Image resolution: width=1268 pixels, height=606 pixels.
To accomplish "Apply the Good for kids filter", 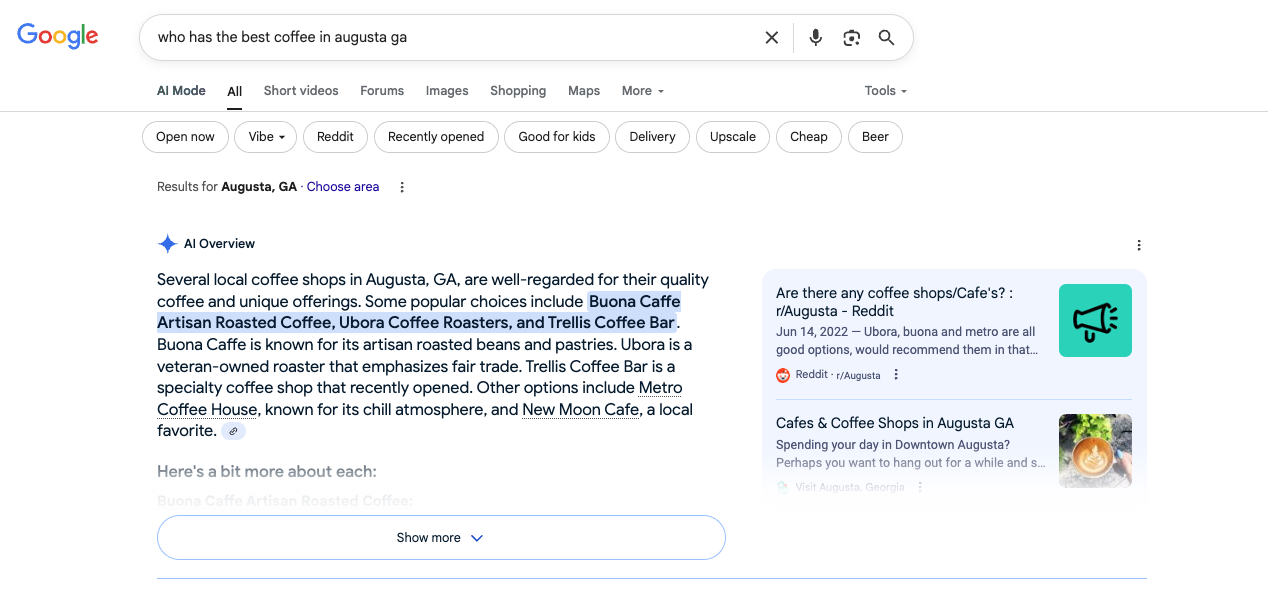I will click(557, 137).
